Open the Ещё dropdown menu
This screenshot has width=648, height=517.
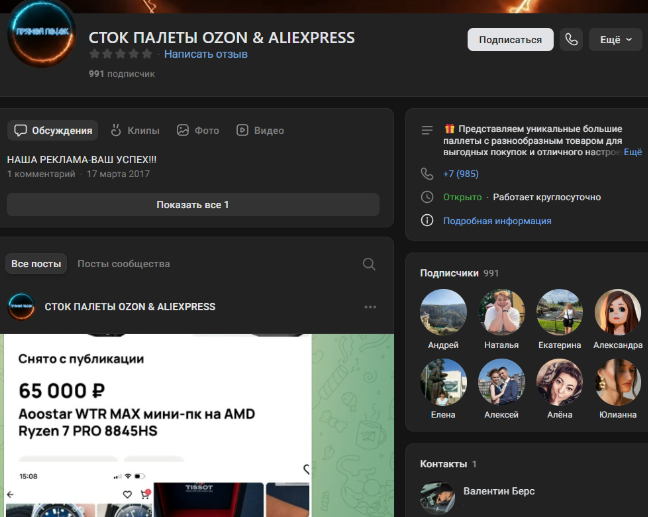point(615,40)
